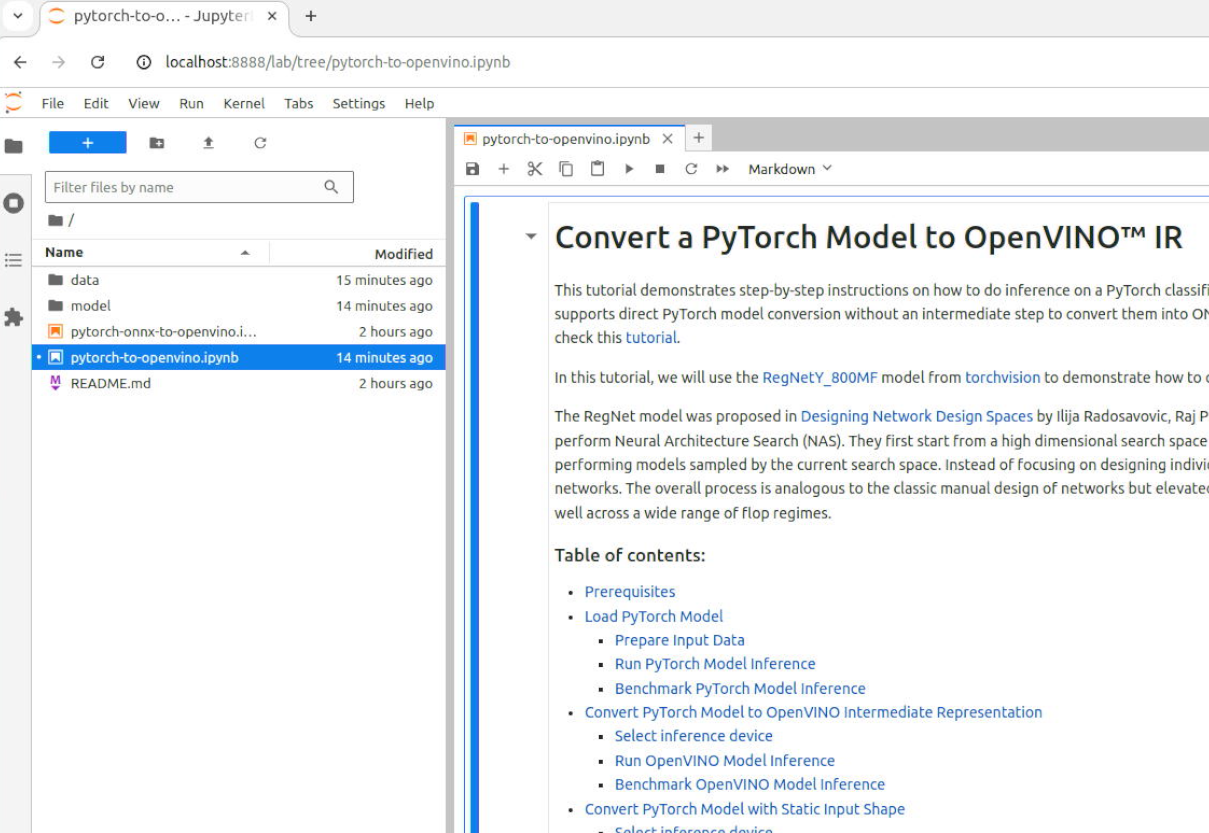Restart kernel and run all cells
Viewport: 1209px width, 833px height.
[722, 169]
